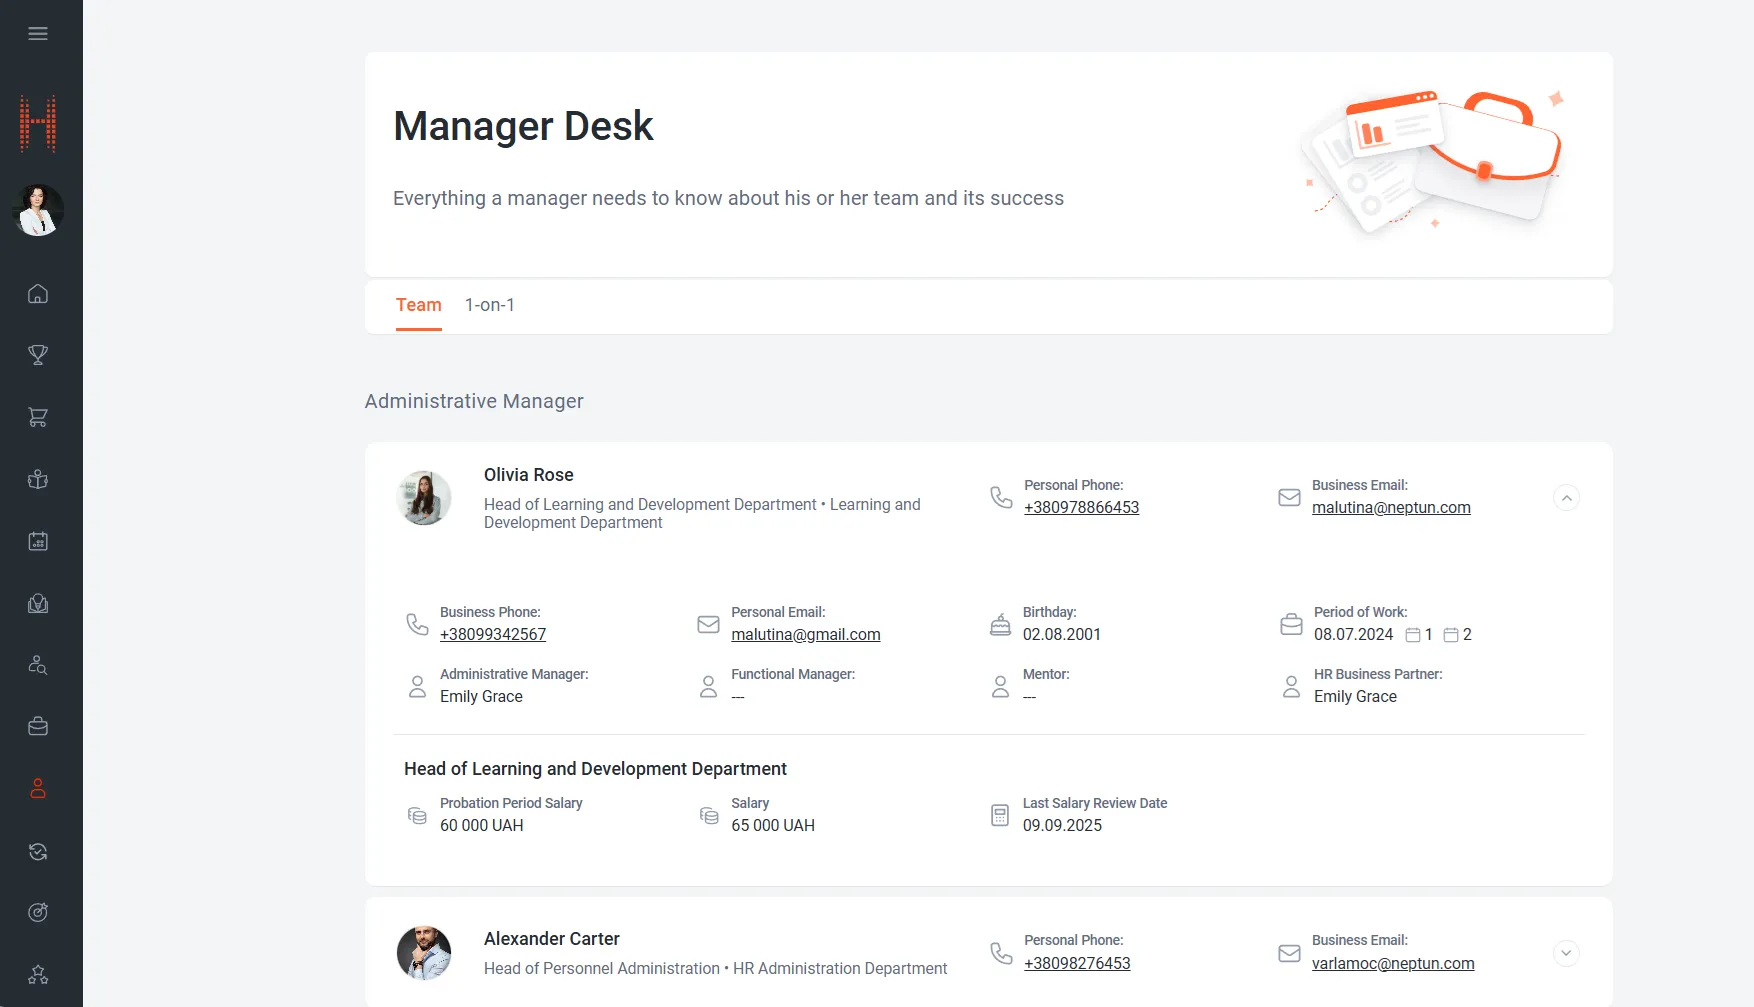Open the people search icon in sidebar
The image size is (1754, 1007).
(x=38, y=665)
